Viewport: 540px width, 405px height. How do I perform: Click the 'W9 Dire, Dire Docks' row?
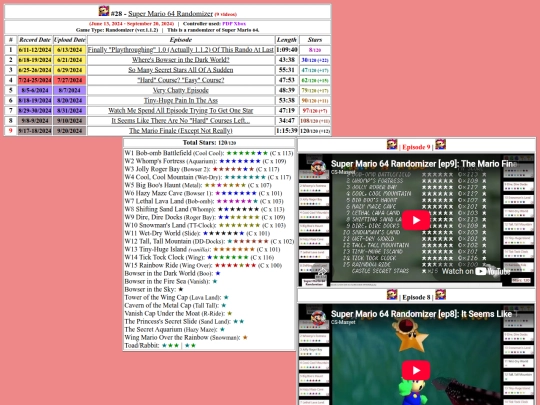205,217
